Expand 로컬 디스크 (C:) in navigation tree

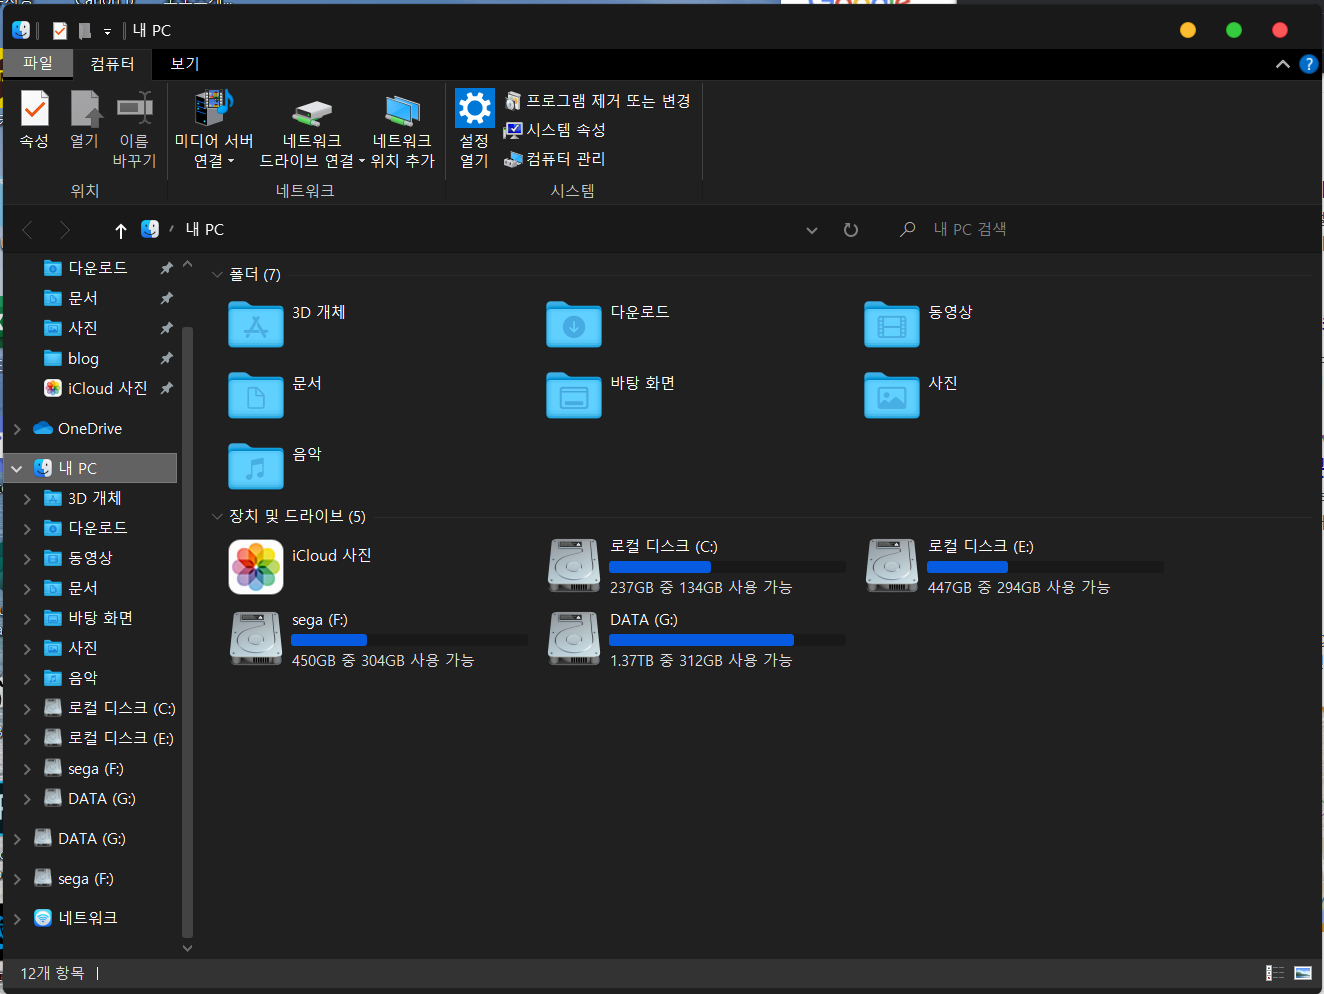[x=27, y=708]
